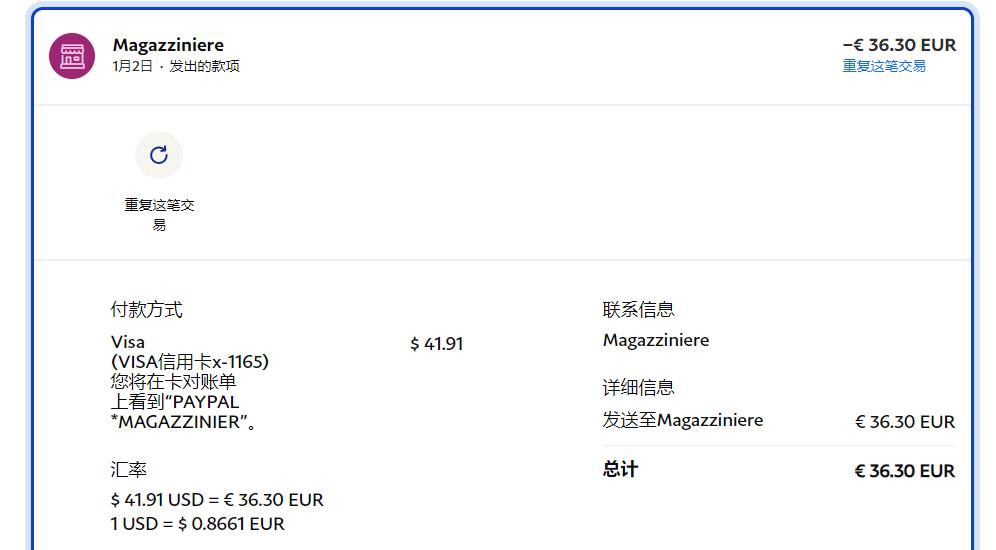Click the −€ 36.30 EUR header amount
This screenshot has width=996, height=550.
(x=898, y=45)
